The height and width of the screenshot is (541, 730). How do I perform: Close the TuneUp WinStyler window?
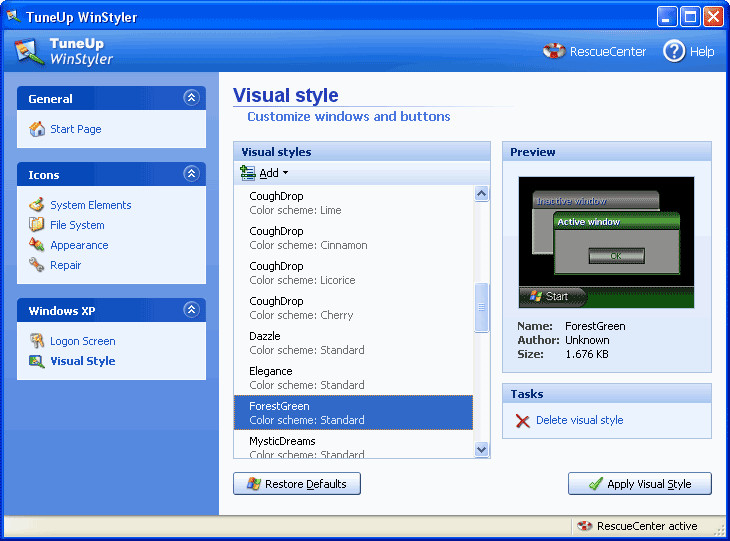pyautogui.click(x=713, y=17)
